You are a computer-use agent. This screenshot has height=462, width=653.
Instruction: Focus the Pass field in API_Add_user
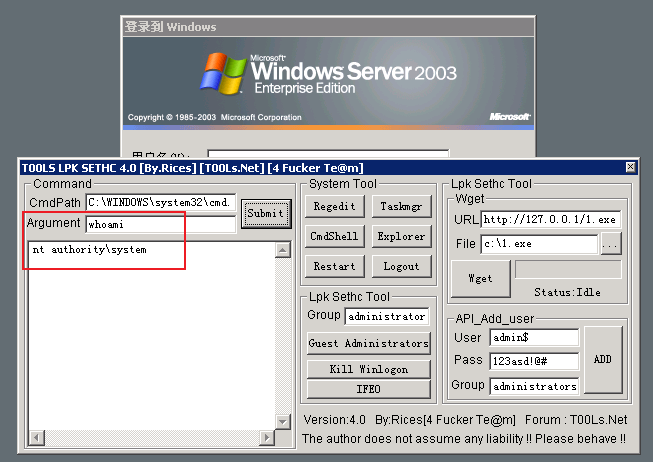pos(534,361)
